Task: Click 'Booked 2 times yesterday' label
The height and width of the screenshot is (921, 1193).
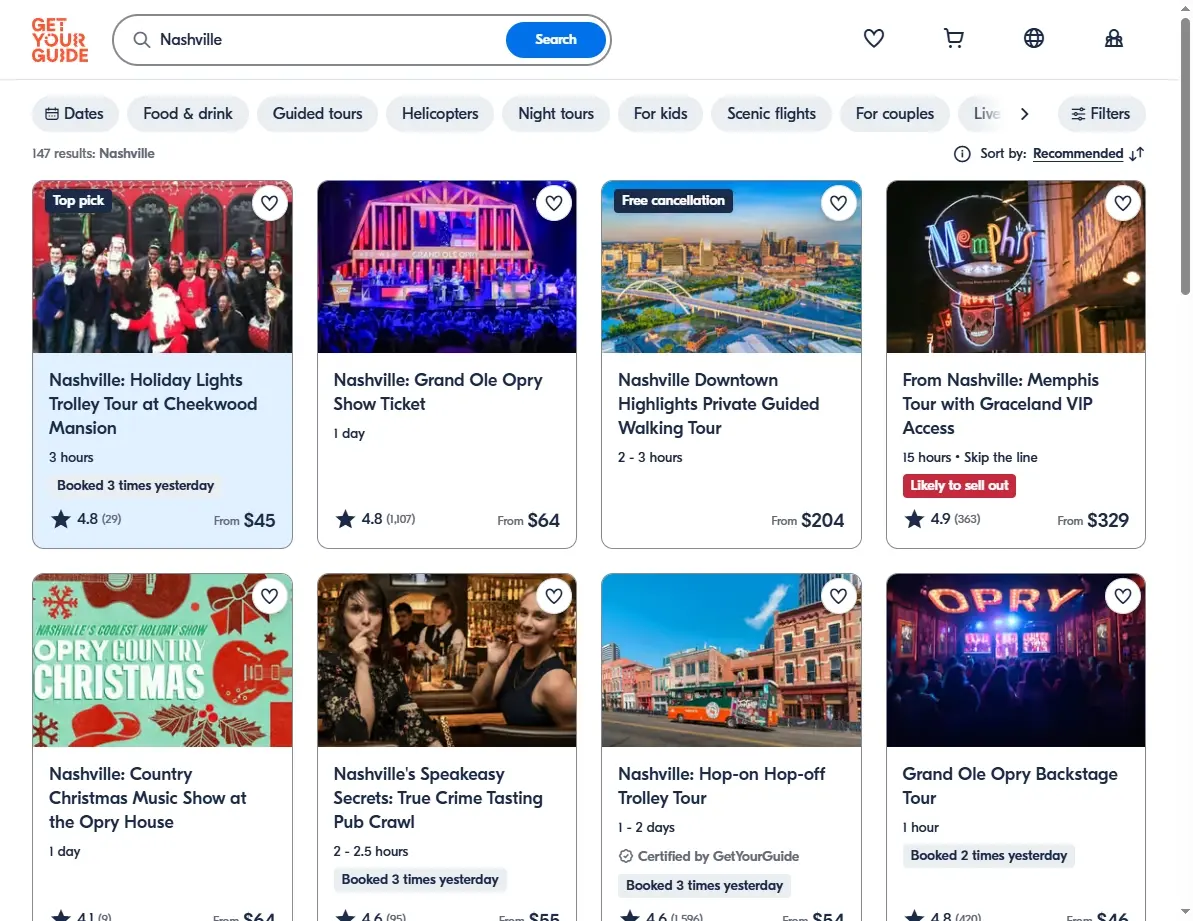Action: (988, 856)
